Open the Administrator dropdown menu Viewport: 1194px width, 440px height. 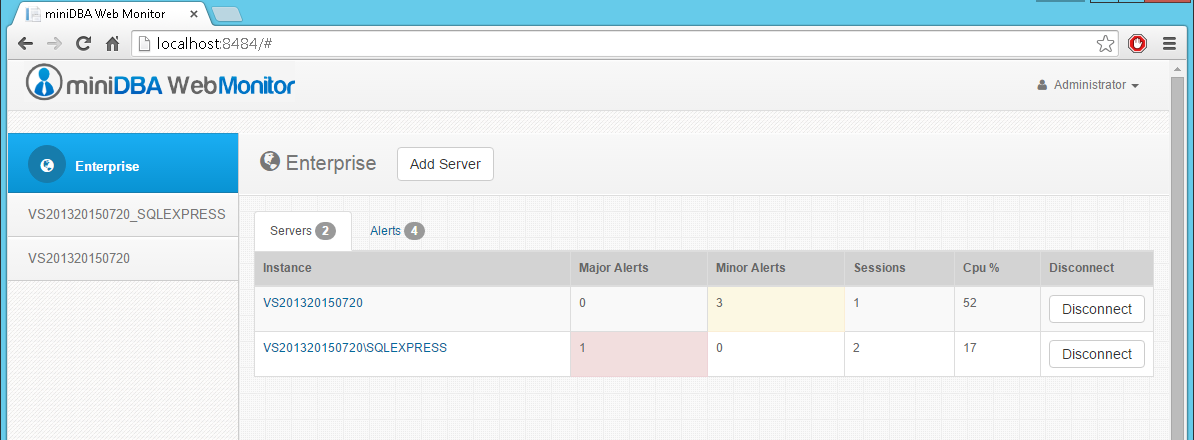[1088, 85]
